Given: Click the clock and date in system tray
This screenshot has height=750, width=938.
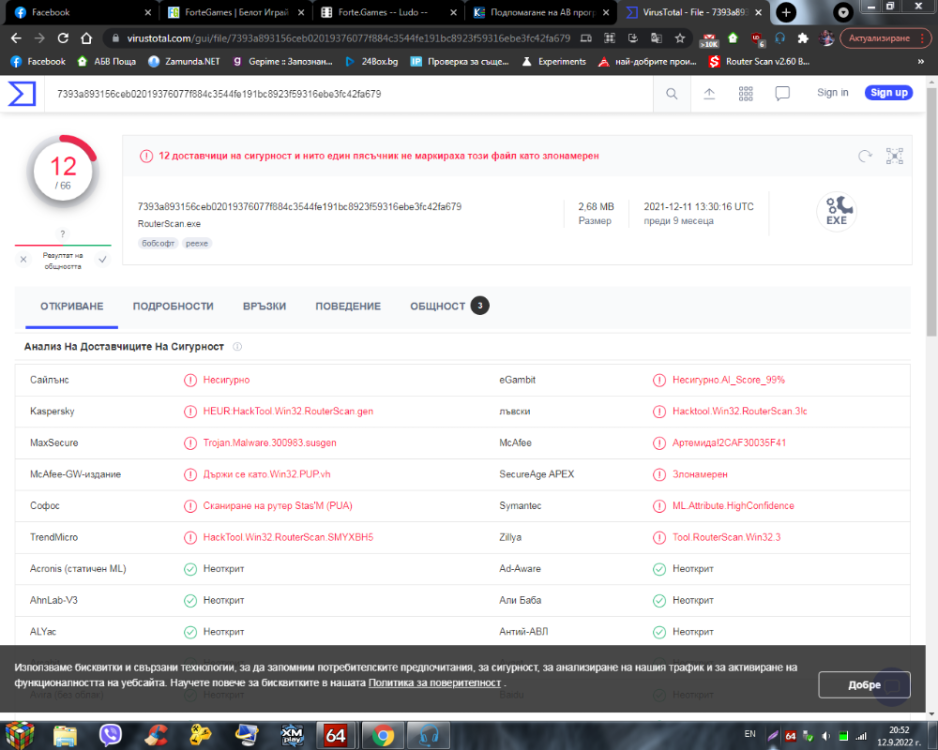Looking at the screenshot, I should tap(900, 736).
